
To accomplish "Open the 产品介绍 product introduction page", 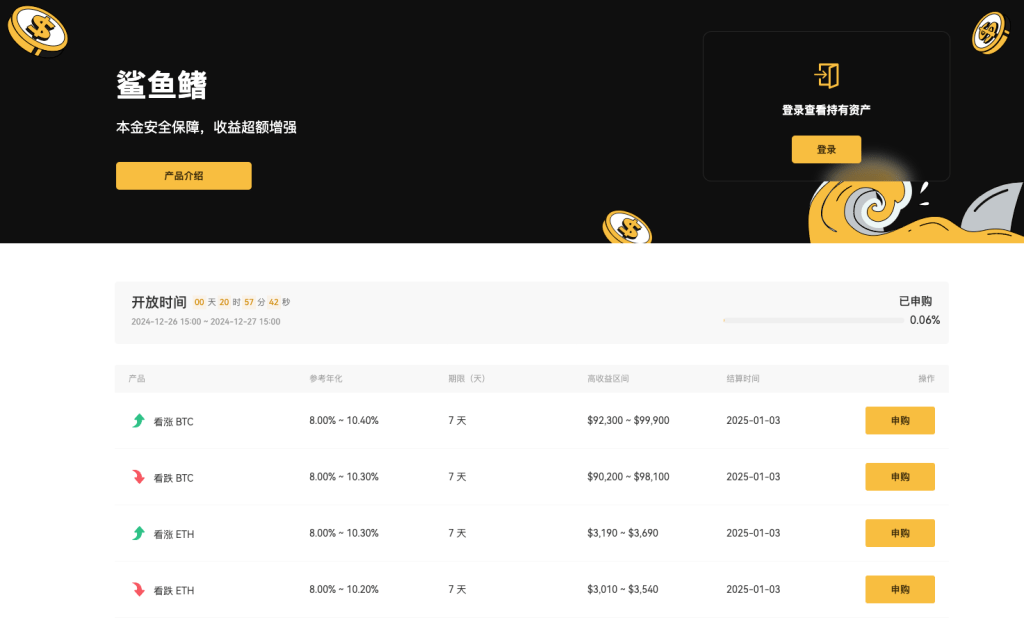I will [183, 175].
